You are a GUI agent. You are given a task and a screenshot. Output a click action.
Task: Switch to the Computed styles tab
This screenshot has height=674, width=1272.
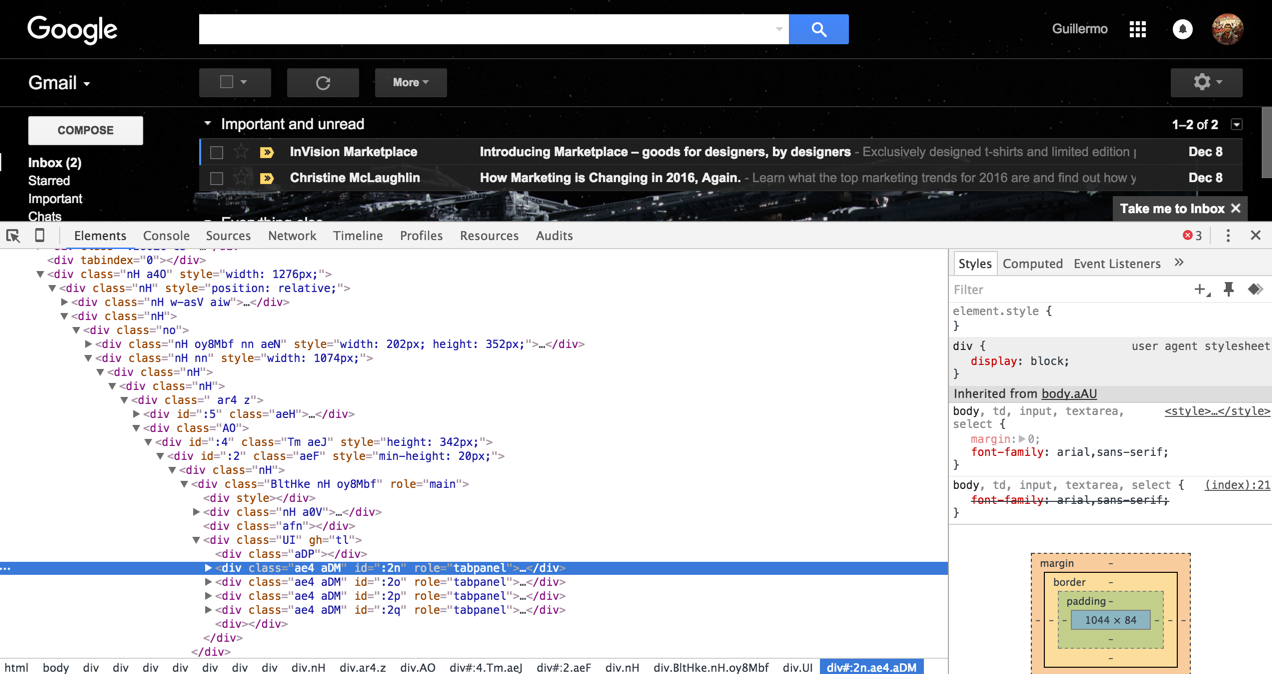click(1033, 264)
